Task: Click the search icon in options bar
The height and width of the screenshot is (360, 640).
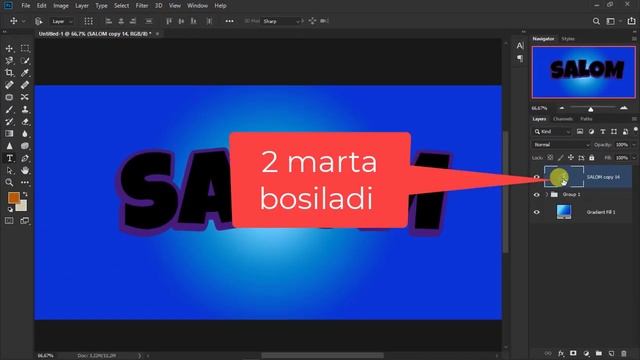Action: click(596, 21)
